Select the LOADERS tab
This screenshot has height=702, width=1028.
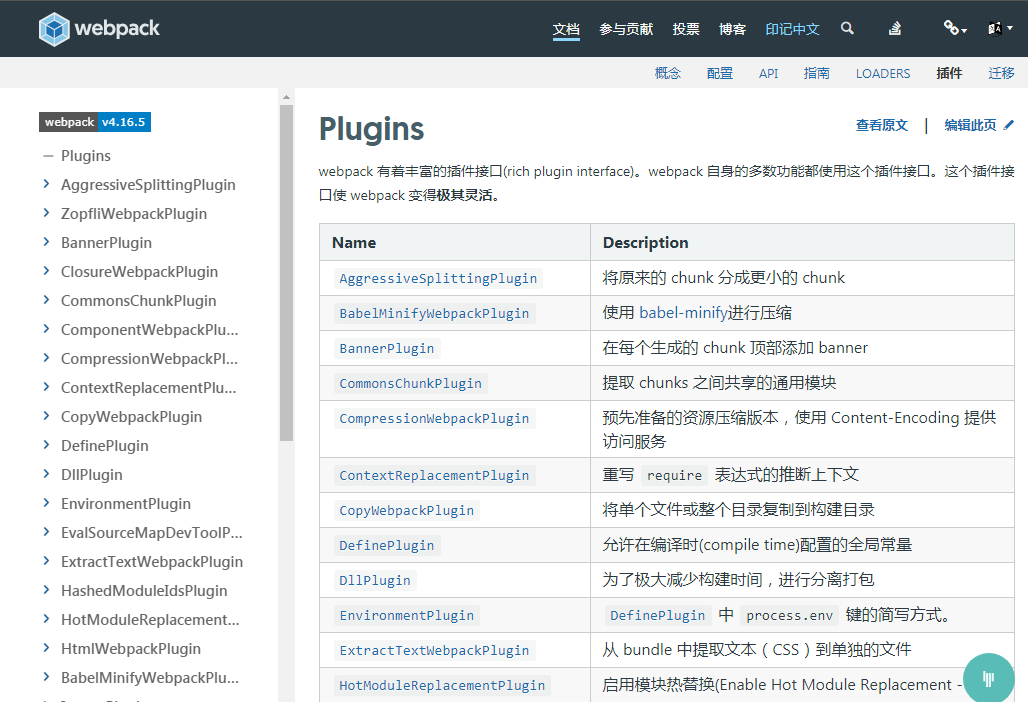click(882, 73)
